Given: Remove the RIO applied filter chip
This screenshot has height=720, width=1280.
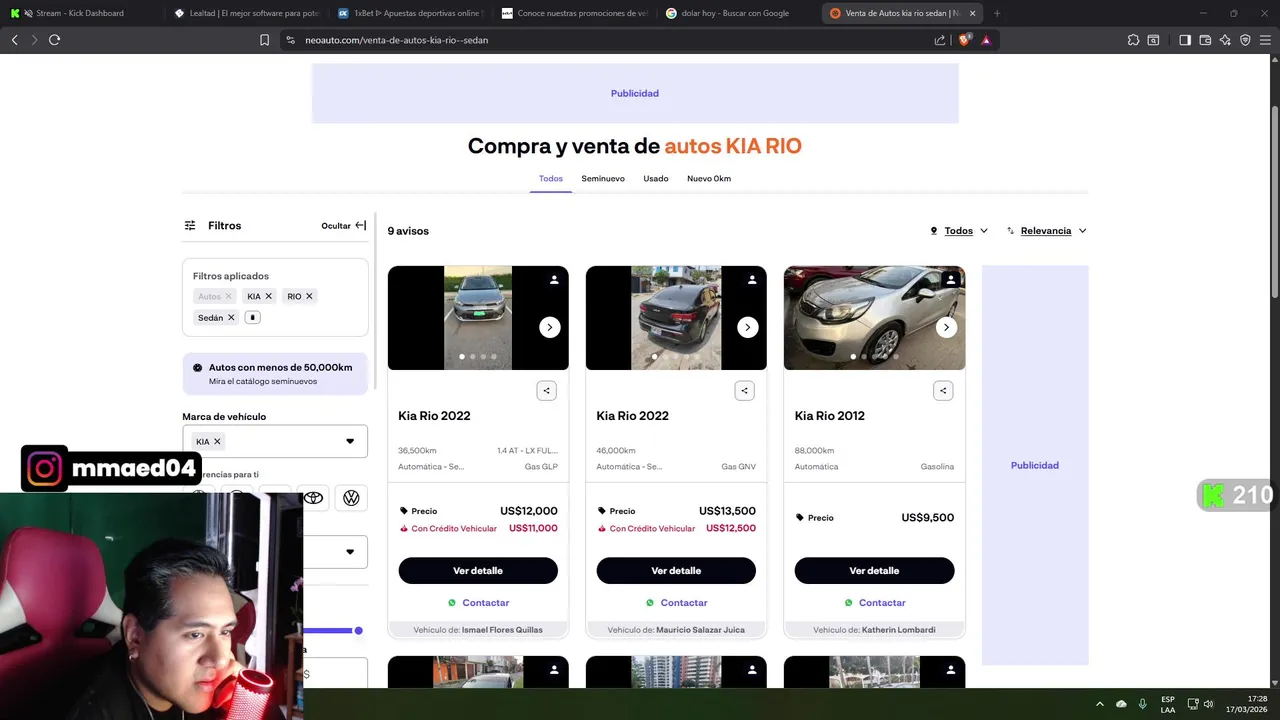Looking at the screenshot, I should click(309, 296).
